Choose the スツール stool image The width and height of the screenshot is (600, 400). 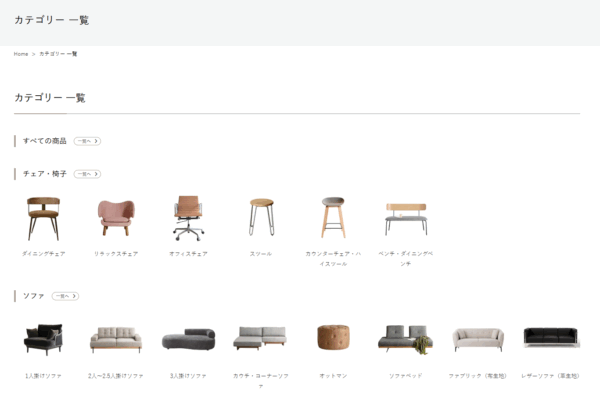261,217
